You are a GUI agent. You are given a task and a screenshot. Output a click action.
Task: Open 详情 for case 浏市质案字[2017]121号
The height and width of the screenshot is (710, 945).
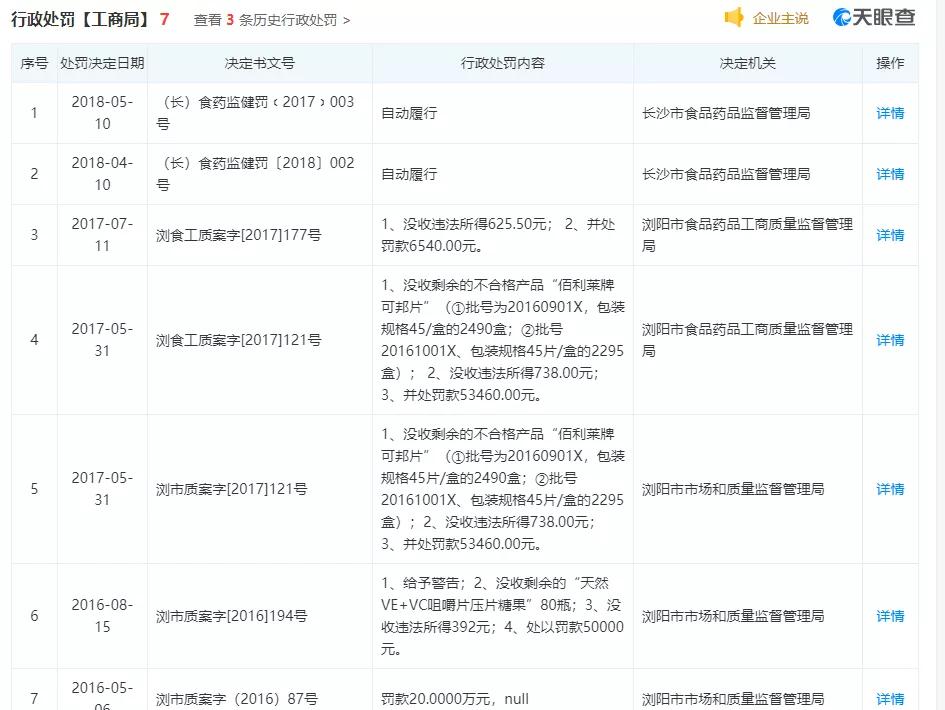(888, 489)
